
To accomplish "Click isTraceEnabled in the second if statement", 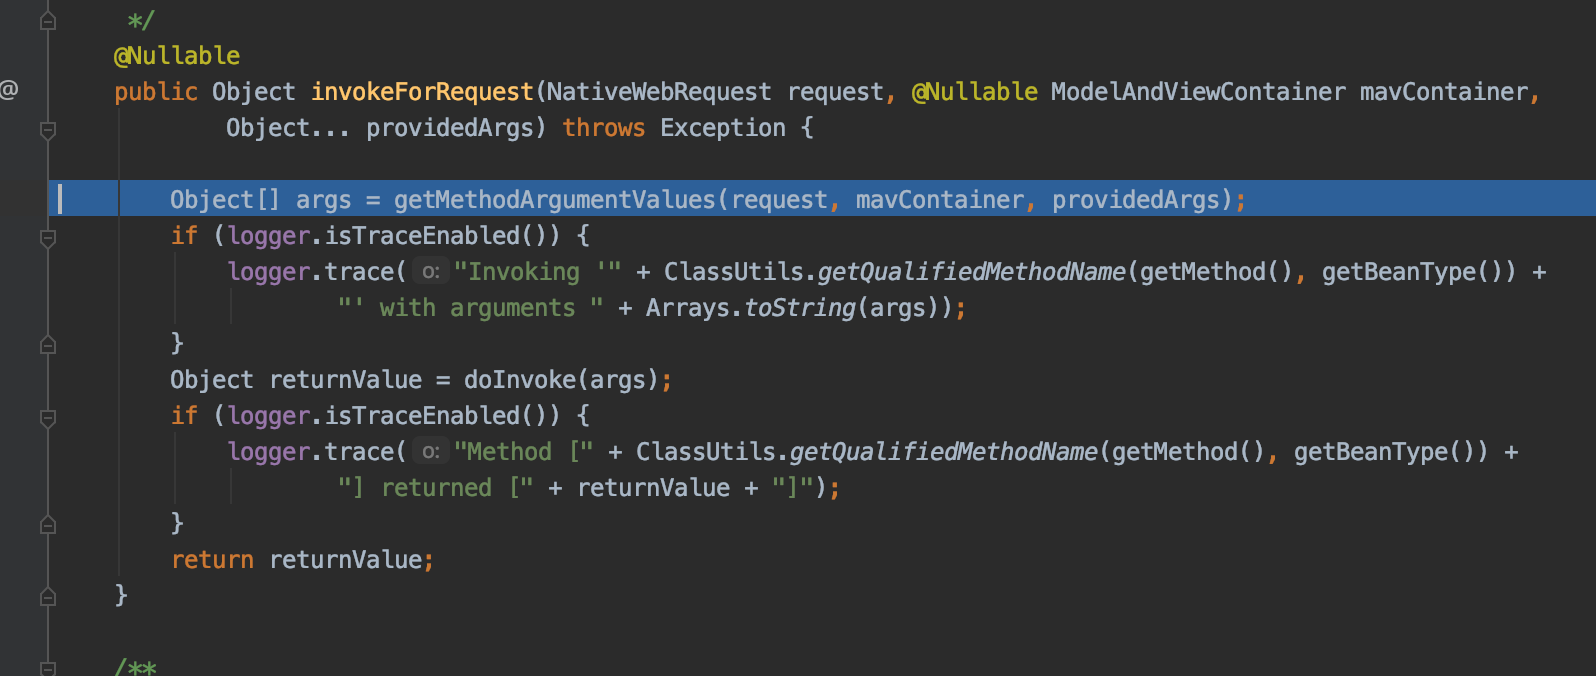I will (423, 416).
